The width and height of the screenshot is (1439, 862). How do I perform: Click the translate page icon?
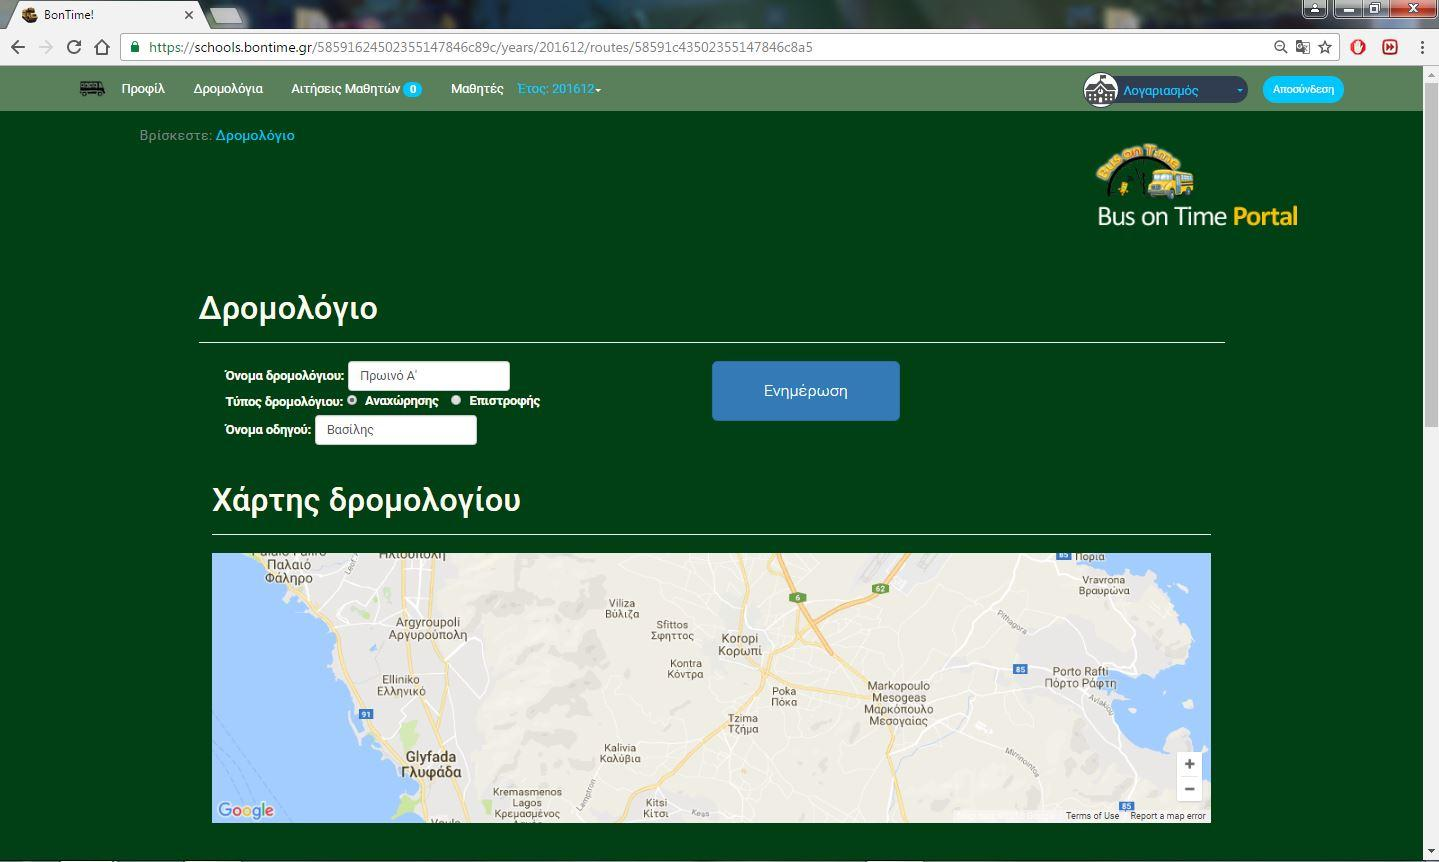point(1302,47)
